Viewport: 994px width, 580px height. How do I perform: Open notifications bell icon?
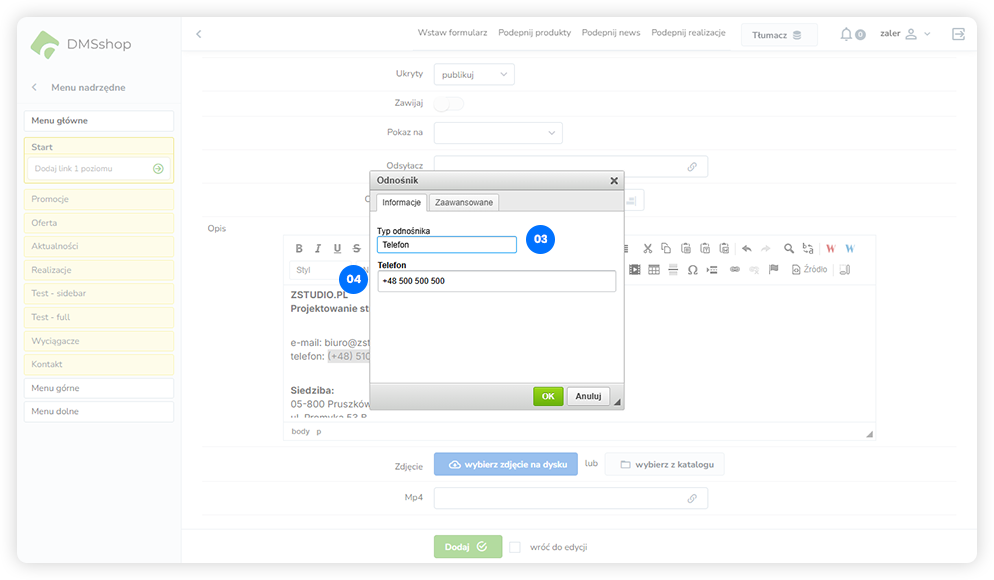click(846, 34)
